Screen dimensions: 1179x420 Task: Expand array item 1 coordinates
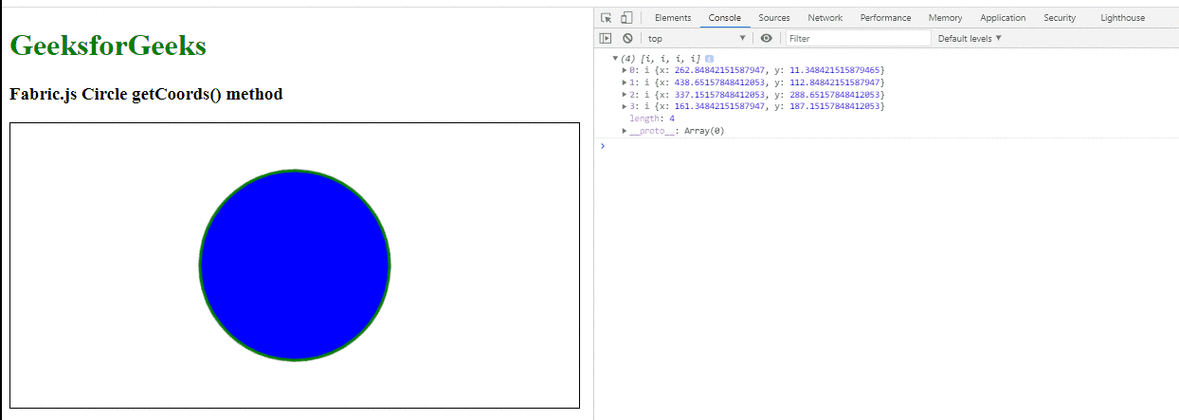(x=625, y=82)
